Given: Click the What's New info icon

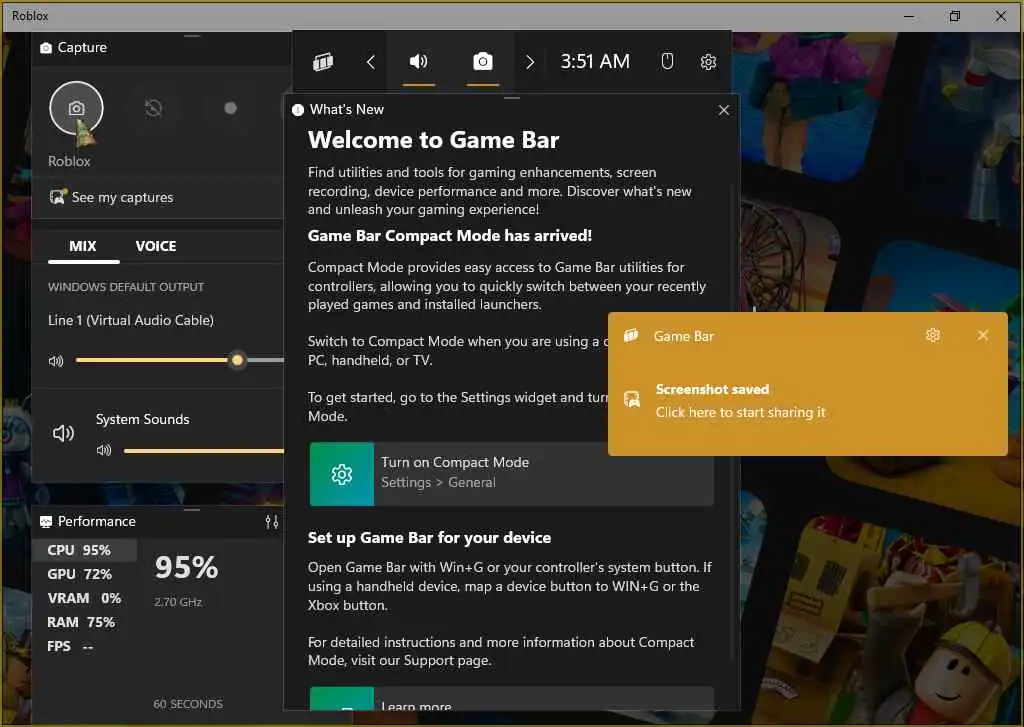Looking at the screenshot, I should pos(298,110).
